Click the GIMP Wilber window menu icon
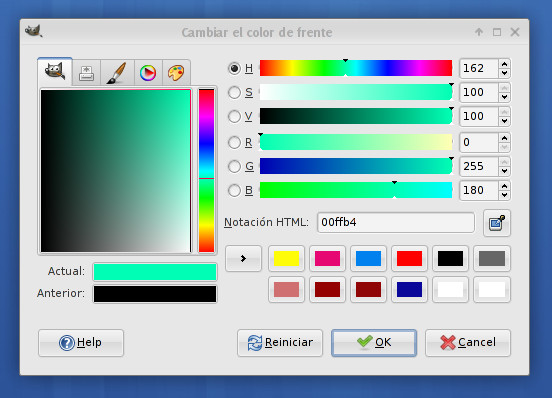 (34, 31)
